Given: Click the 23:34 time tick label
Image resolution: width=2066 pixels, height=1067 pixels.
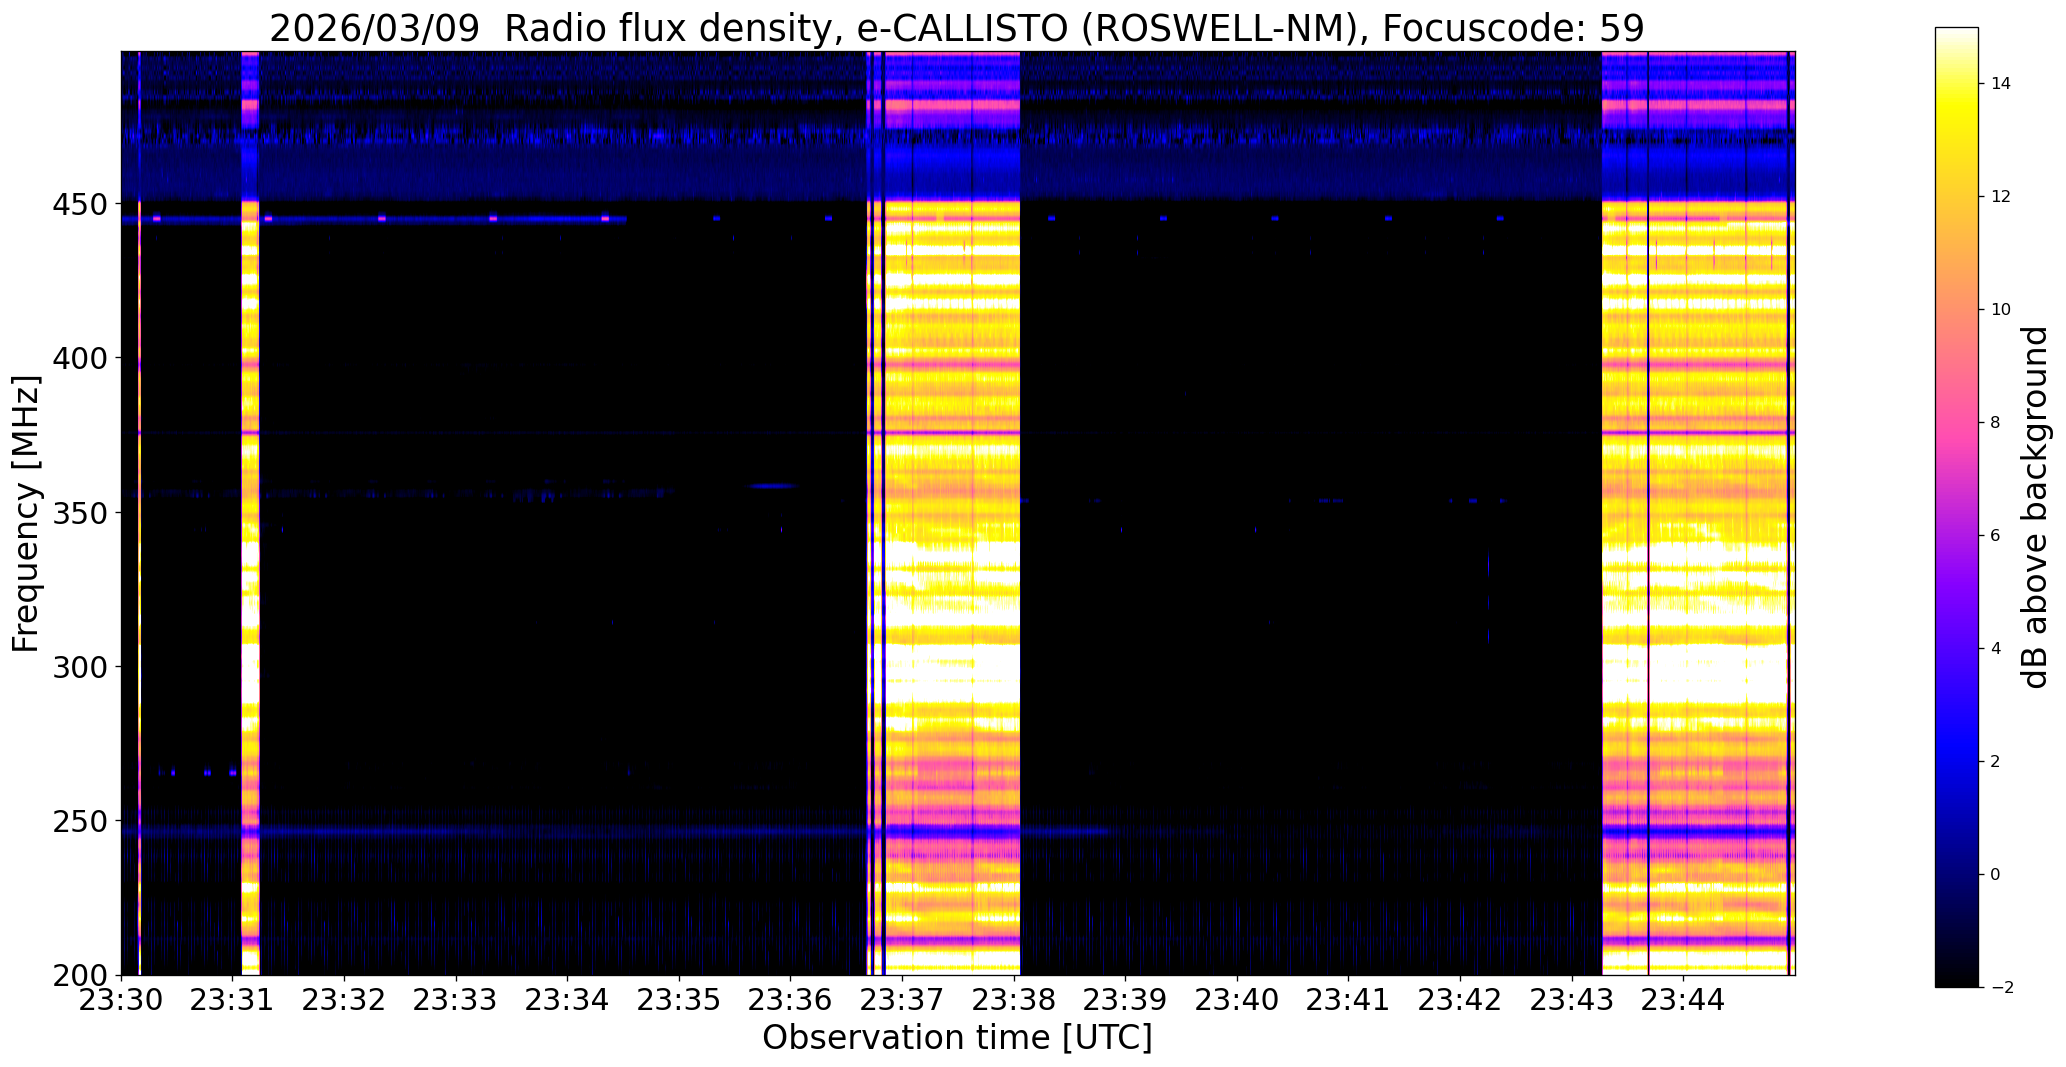Looking at the screenshot, I should coord(568,999).
